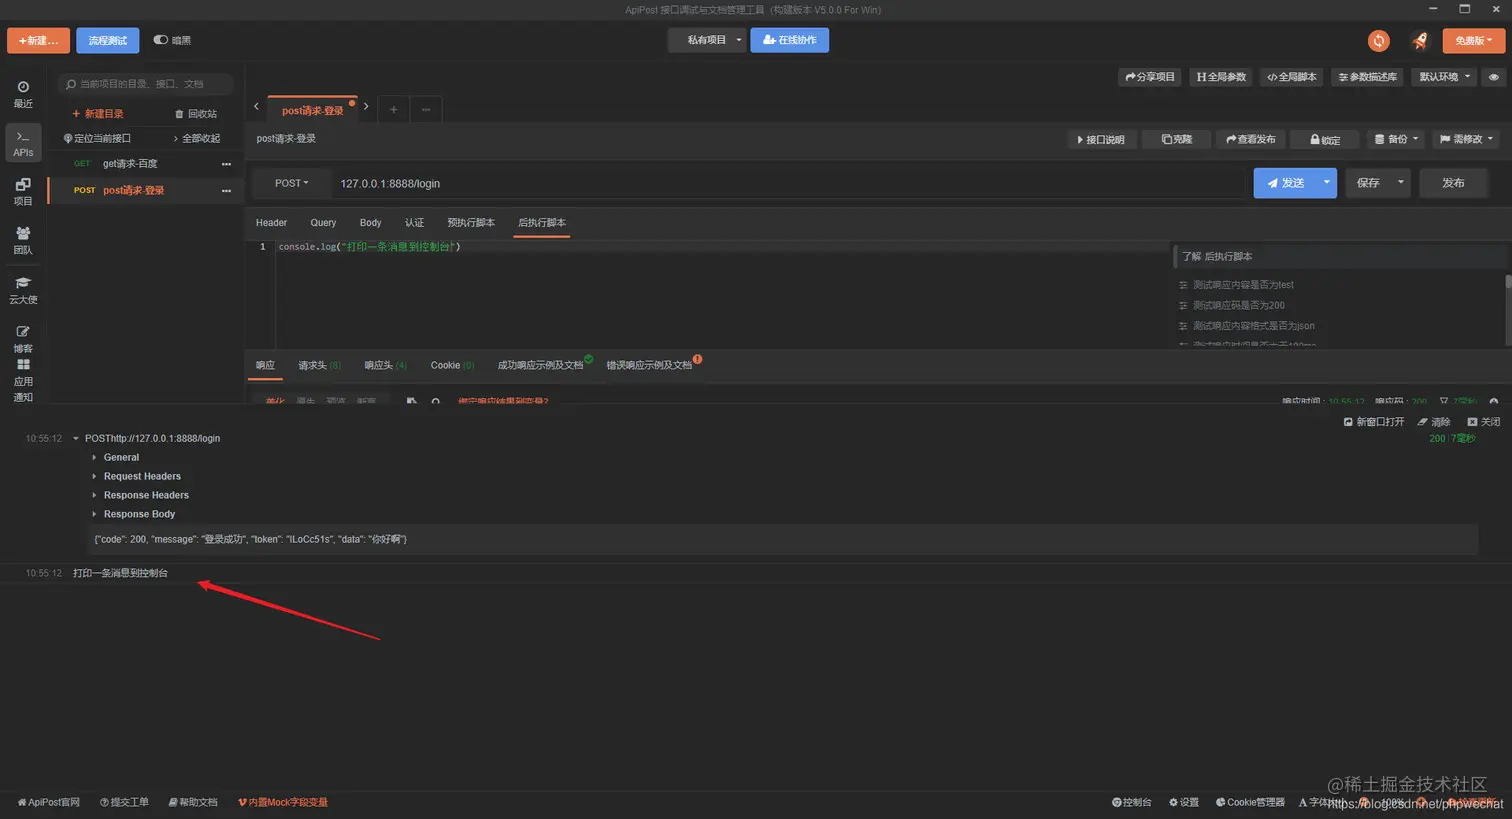Click the 在线协作 button
The height and width of the screenshot is (819, 1512).
pos(789,40)
